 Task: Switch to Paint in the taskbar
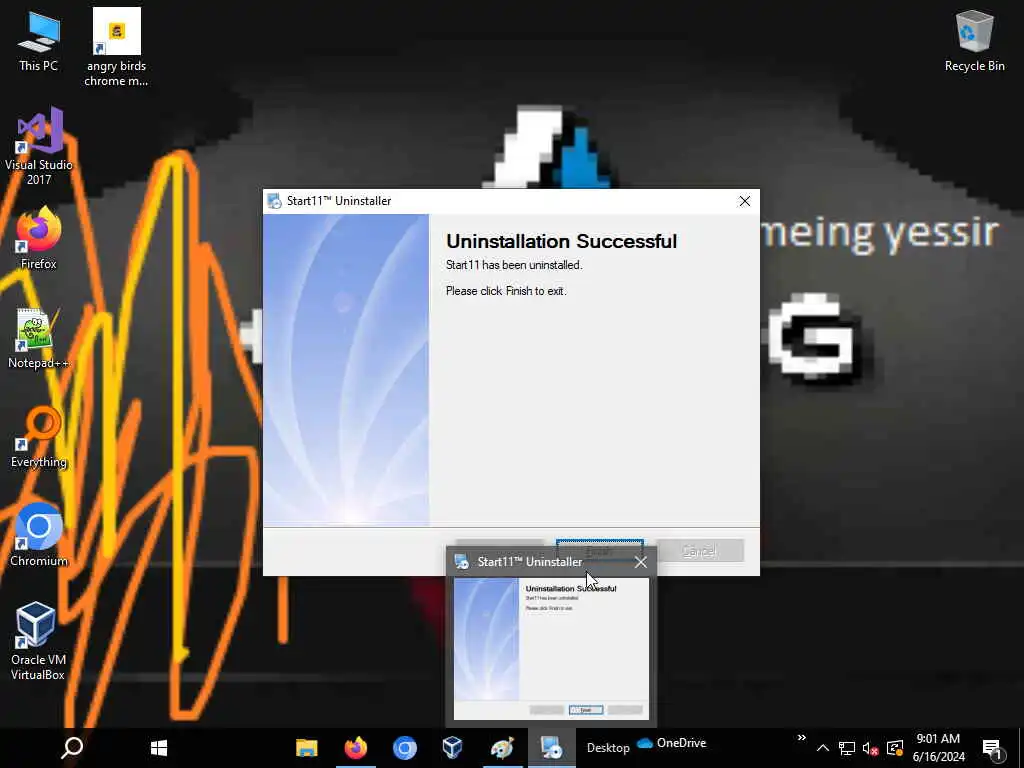[502, 748]
